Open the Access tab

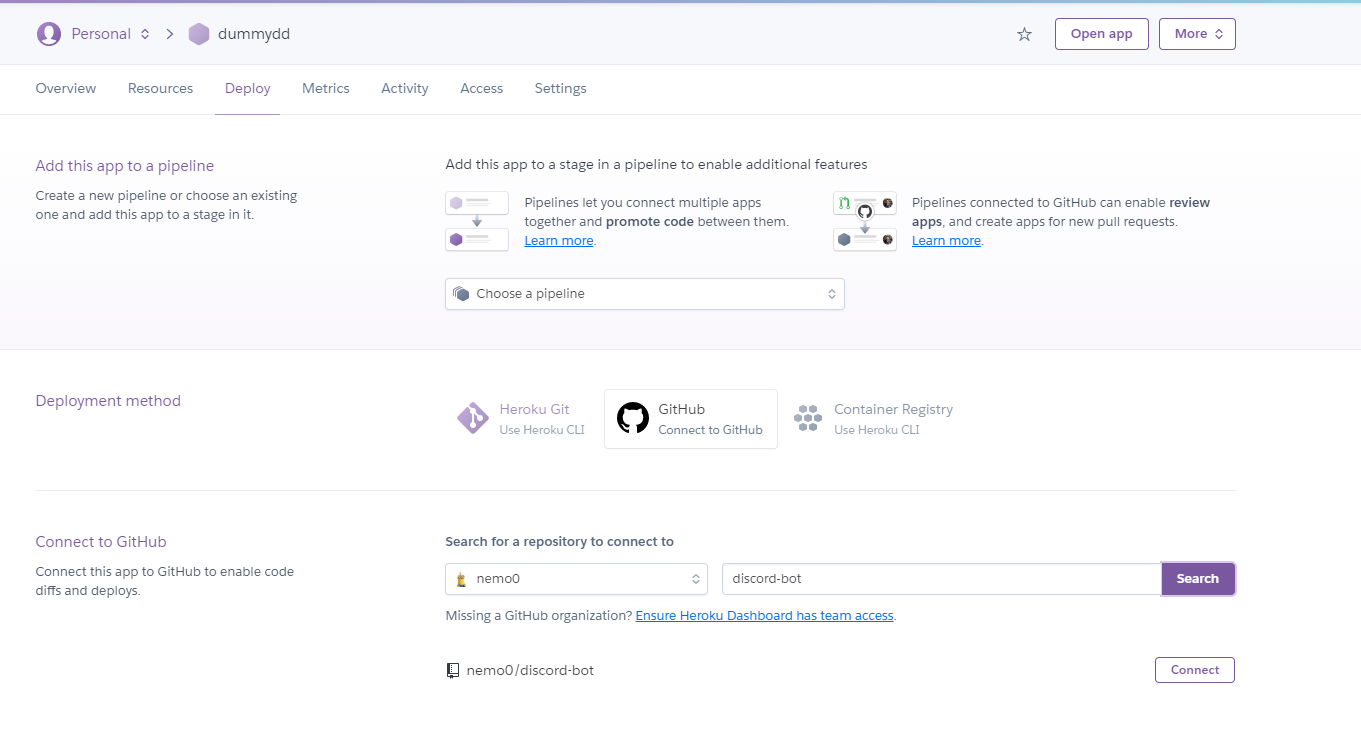pyautogui.click(x=482, y=89)
